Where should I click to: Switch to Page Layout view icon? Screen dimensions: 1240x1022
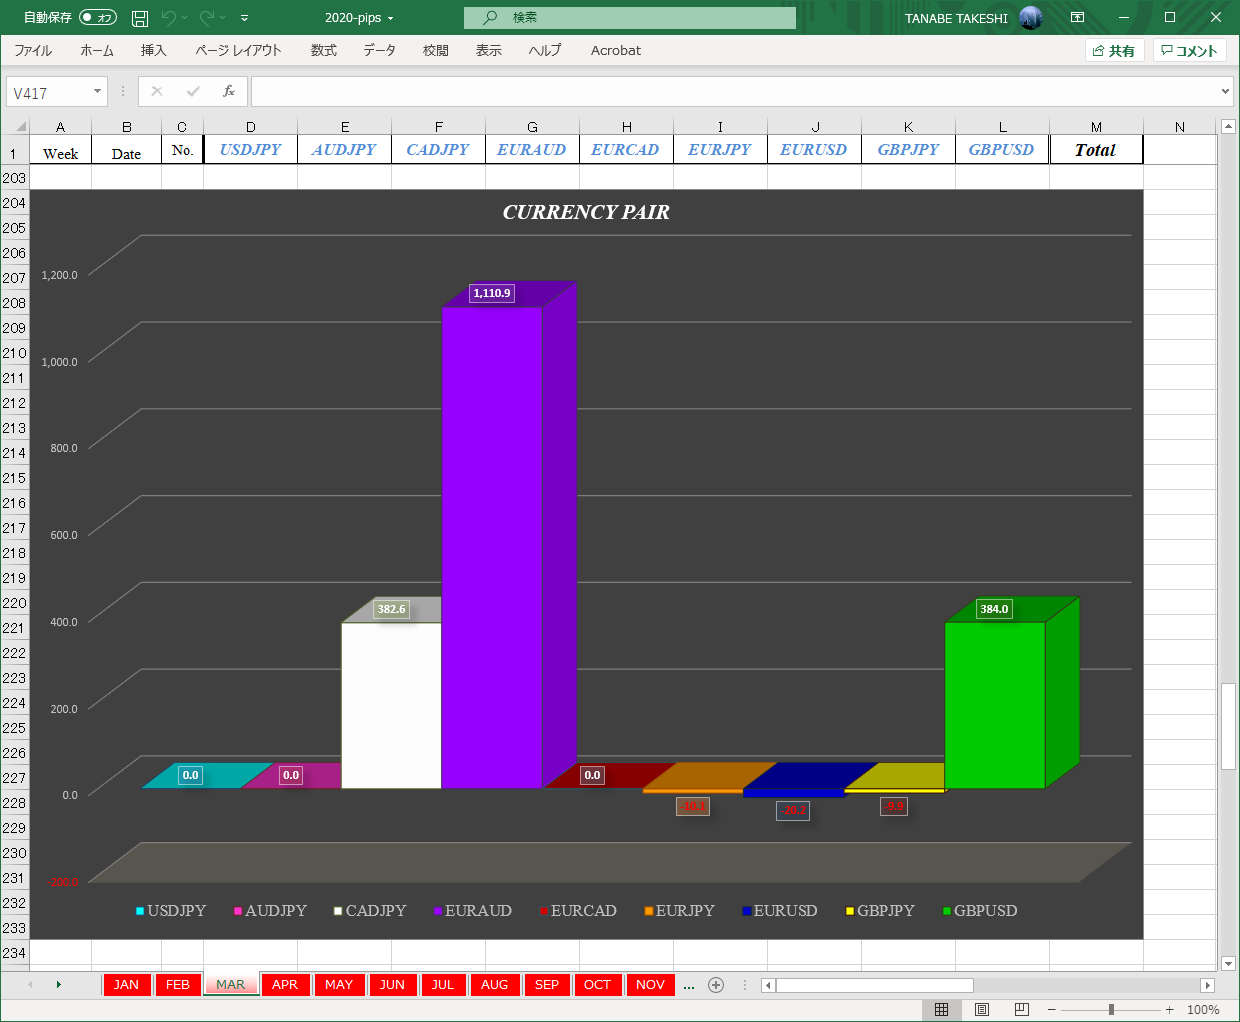click(981, 1010)
